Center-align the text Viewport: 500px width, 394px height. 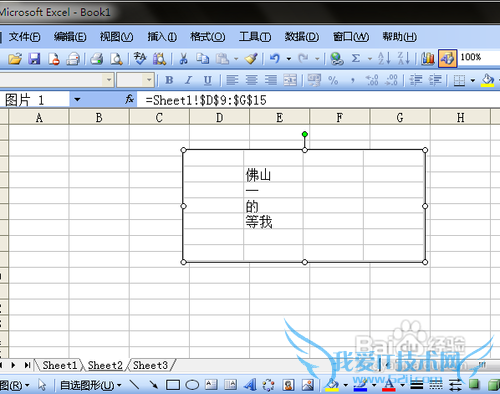252,80
